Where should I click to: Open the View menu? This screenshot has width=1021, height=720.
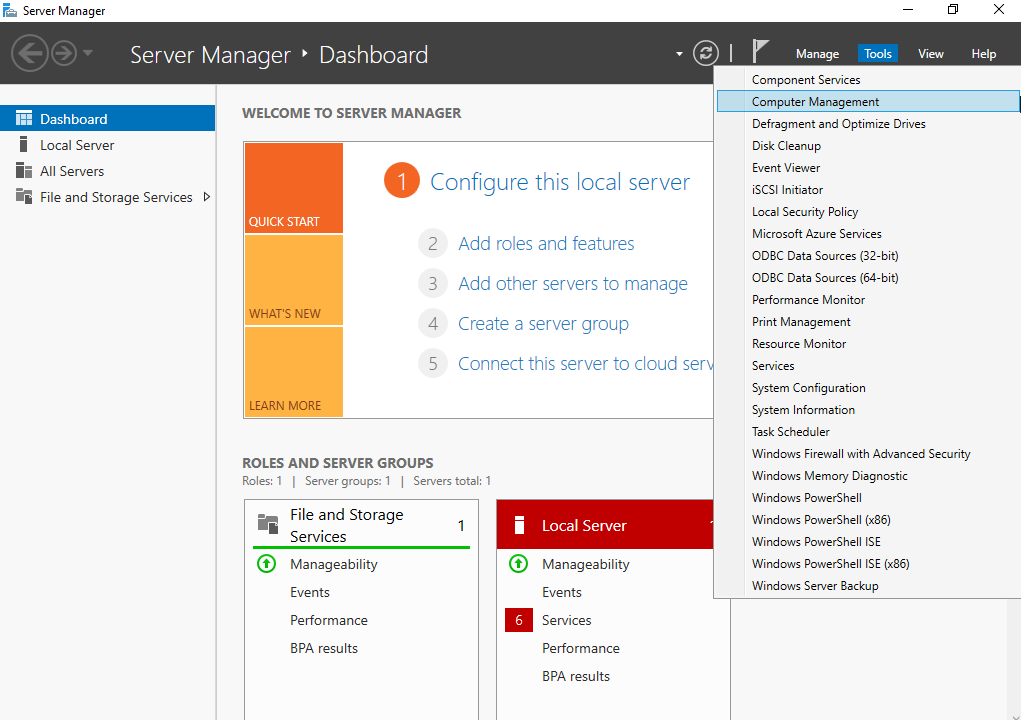930,54
